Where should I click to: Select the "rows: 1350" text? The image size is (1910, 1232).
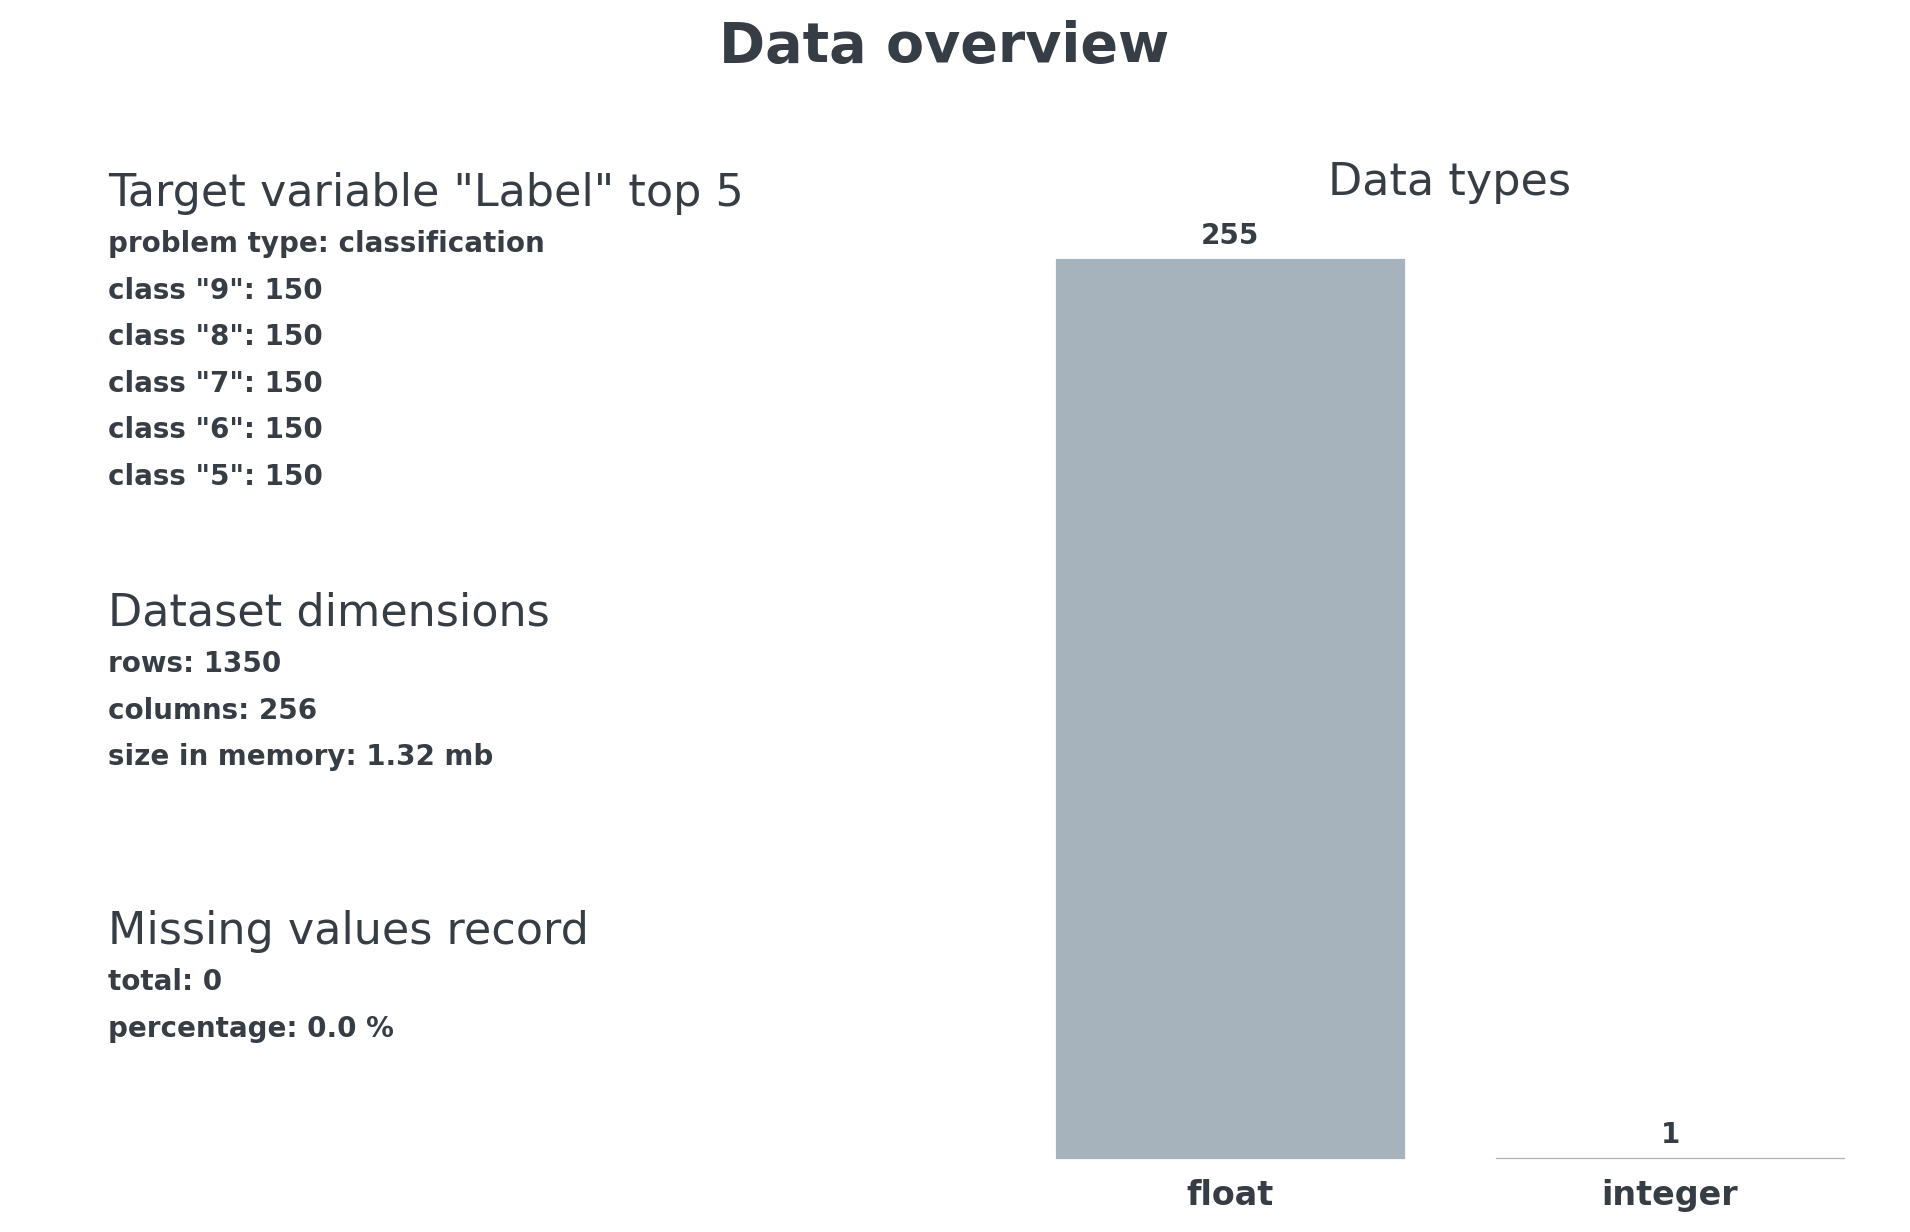pos(194,663)
